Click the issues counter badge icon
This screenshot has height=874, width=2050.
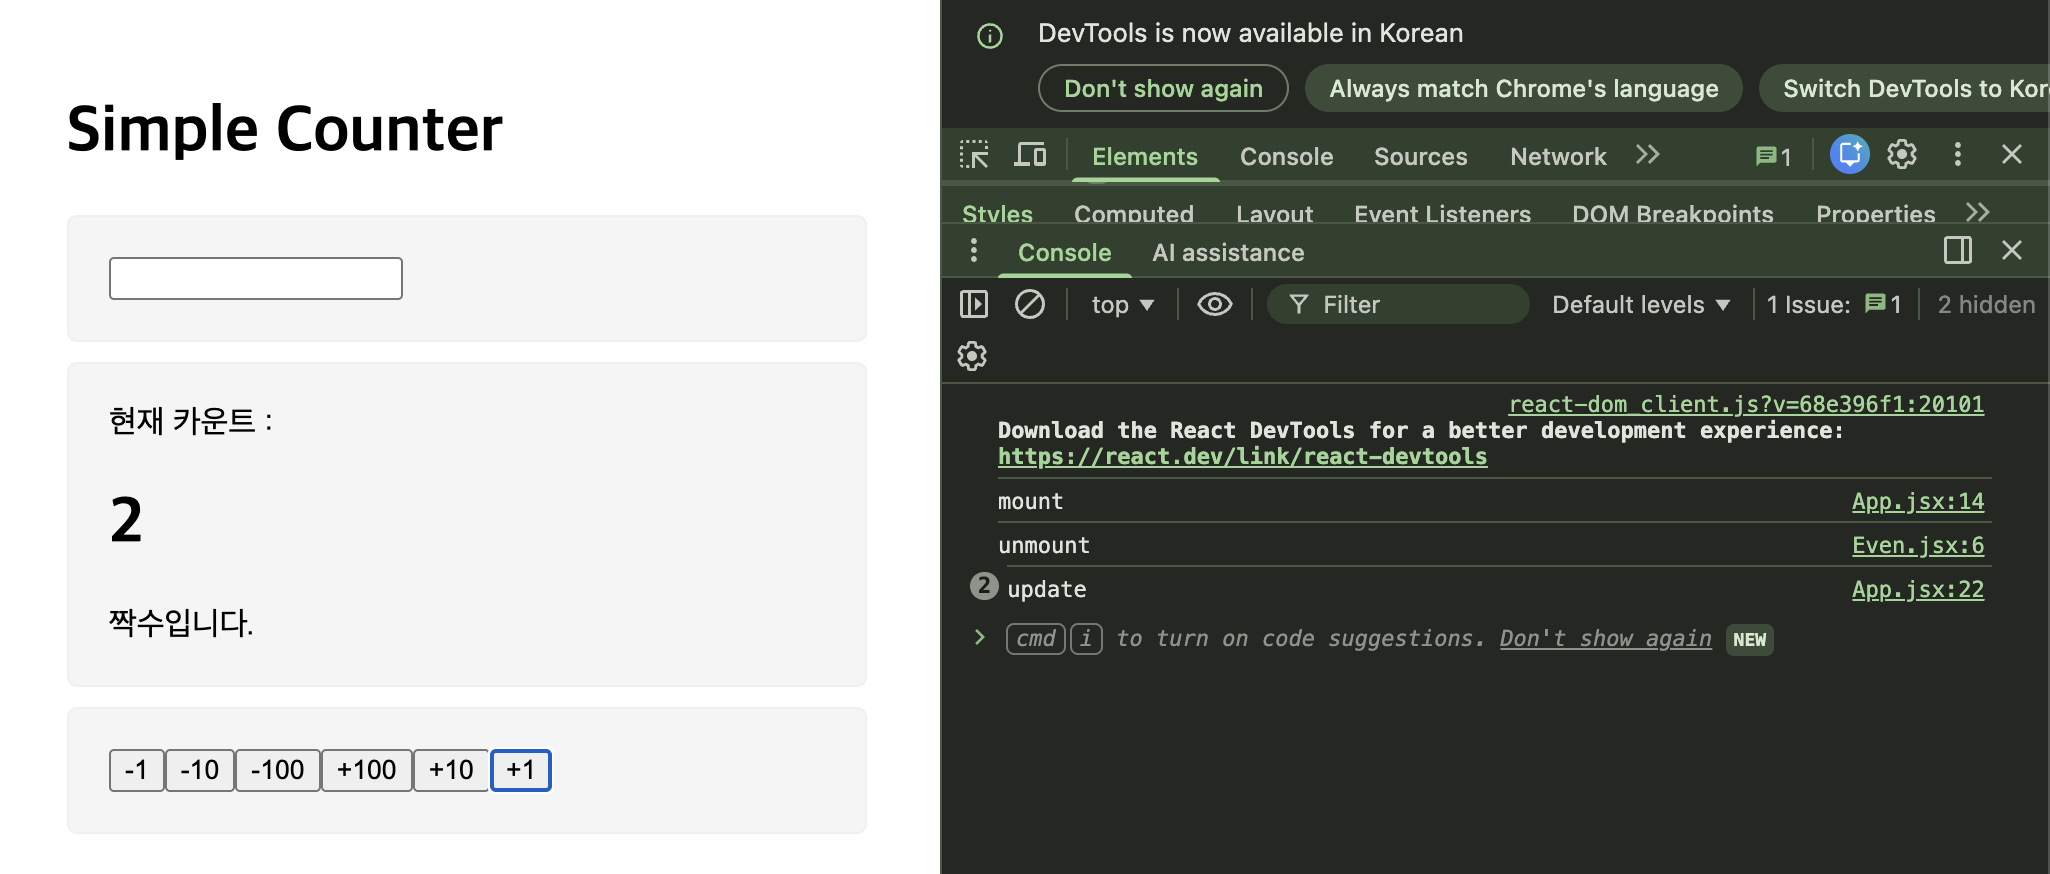pos(1773,156)
